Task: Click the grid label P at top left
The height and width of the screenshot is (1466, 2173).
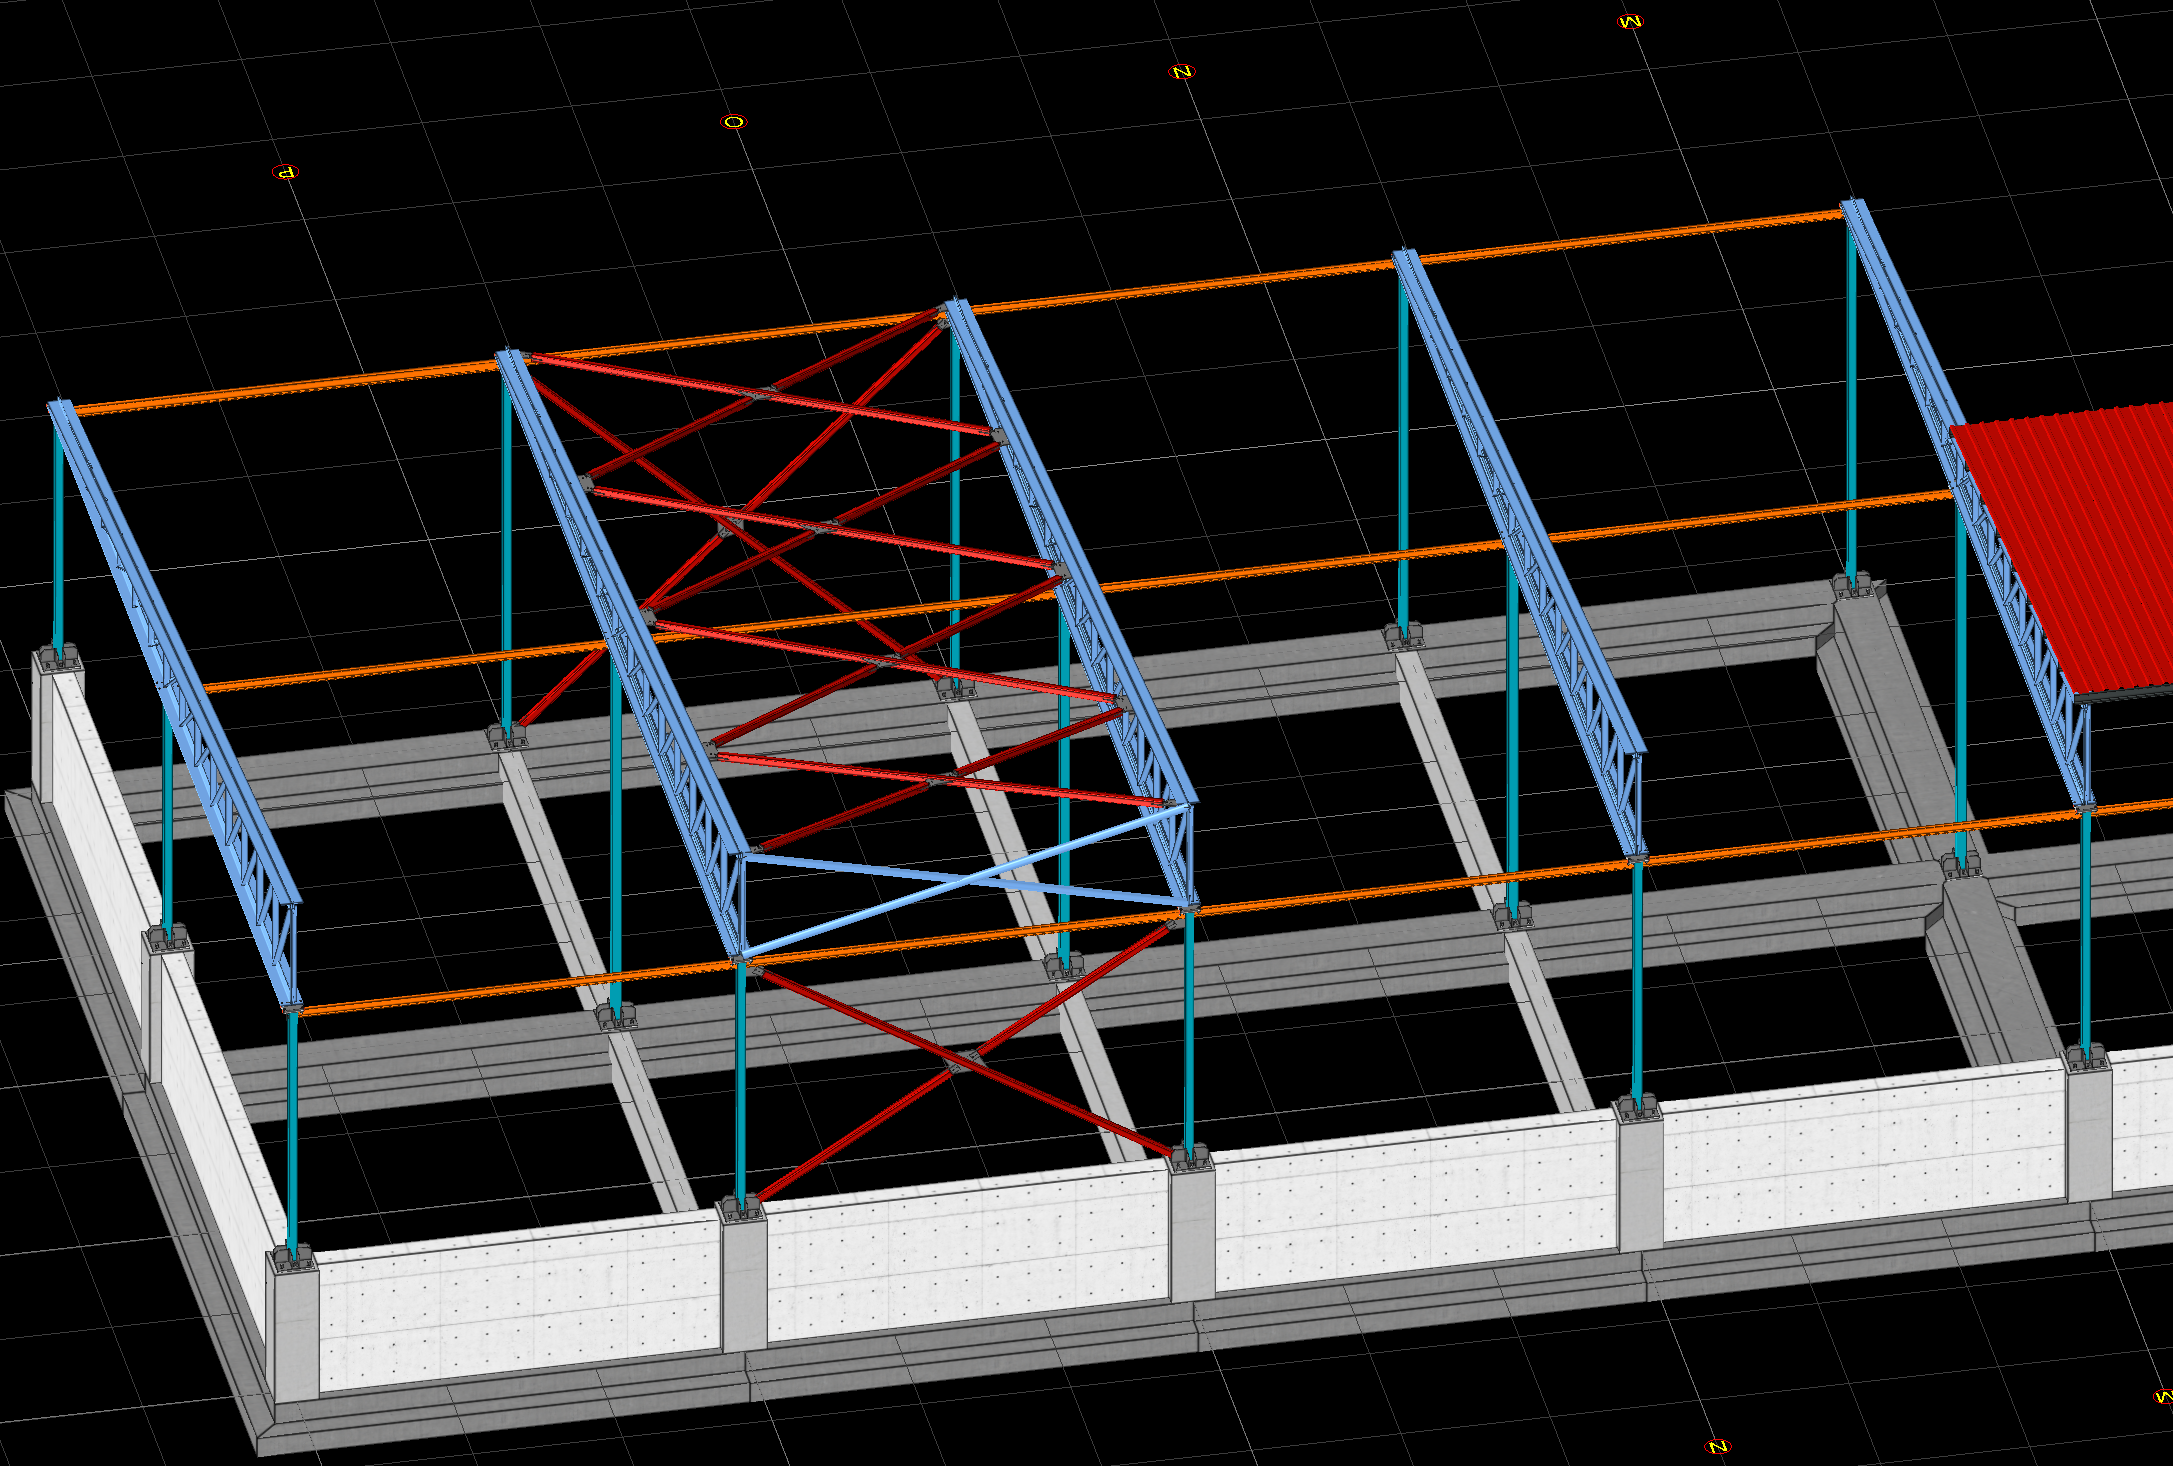Action: coord(286,172)
